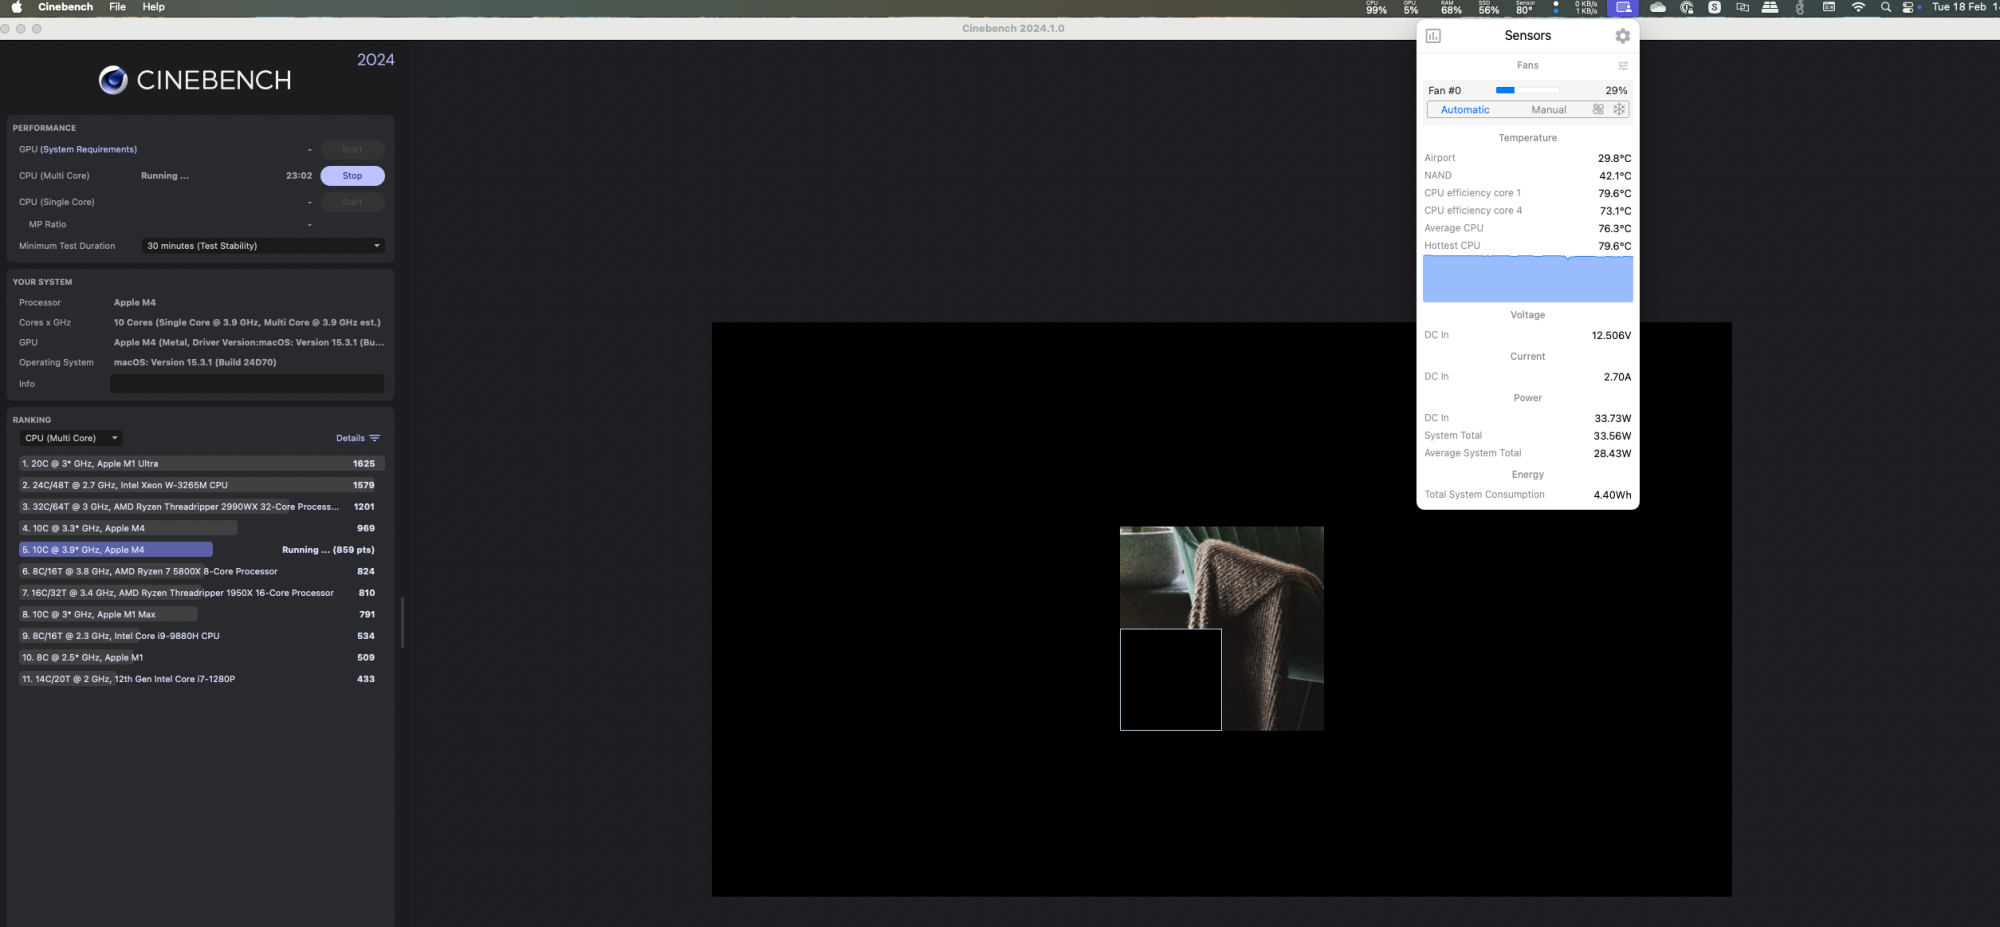Open the Minimum Test Duration dropdown
Screen dimensions: 2000x927
(x=264, y=246)
